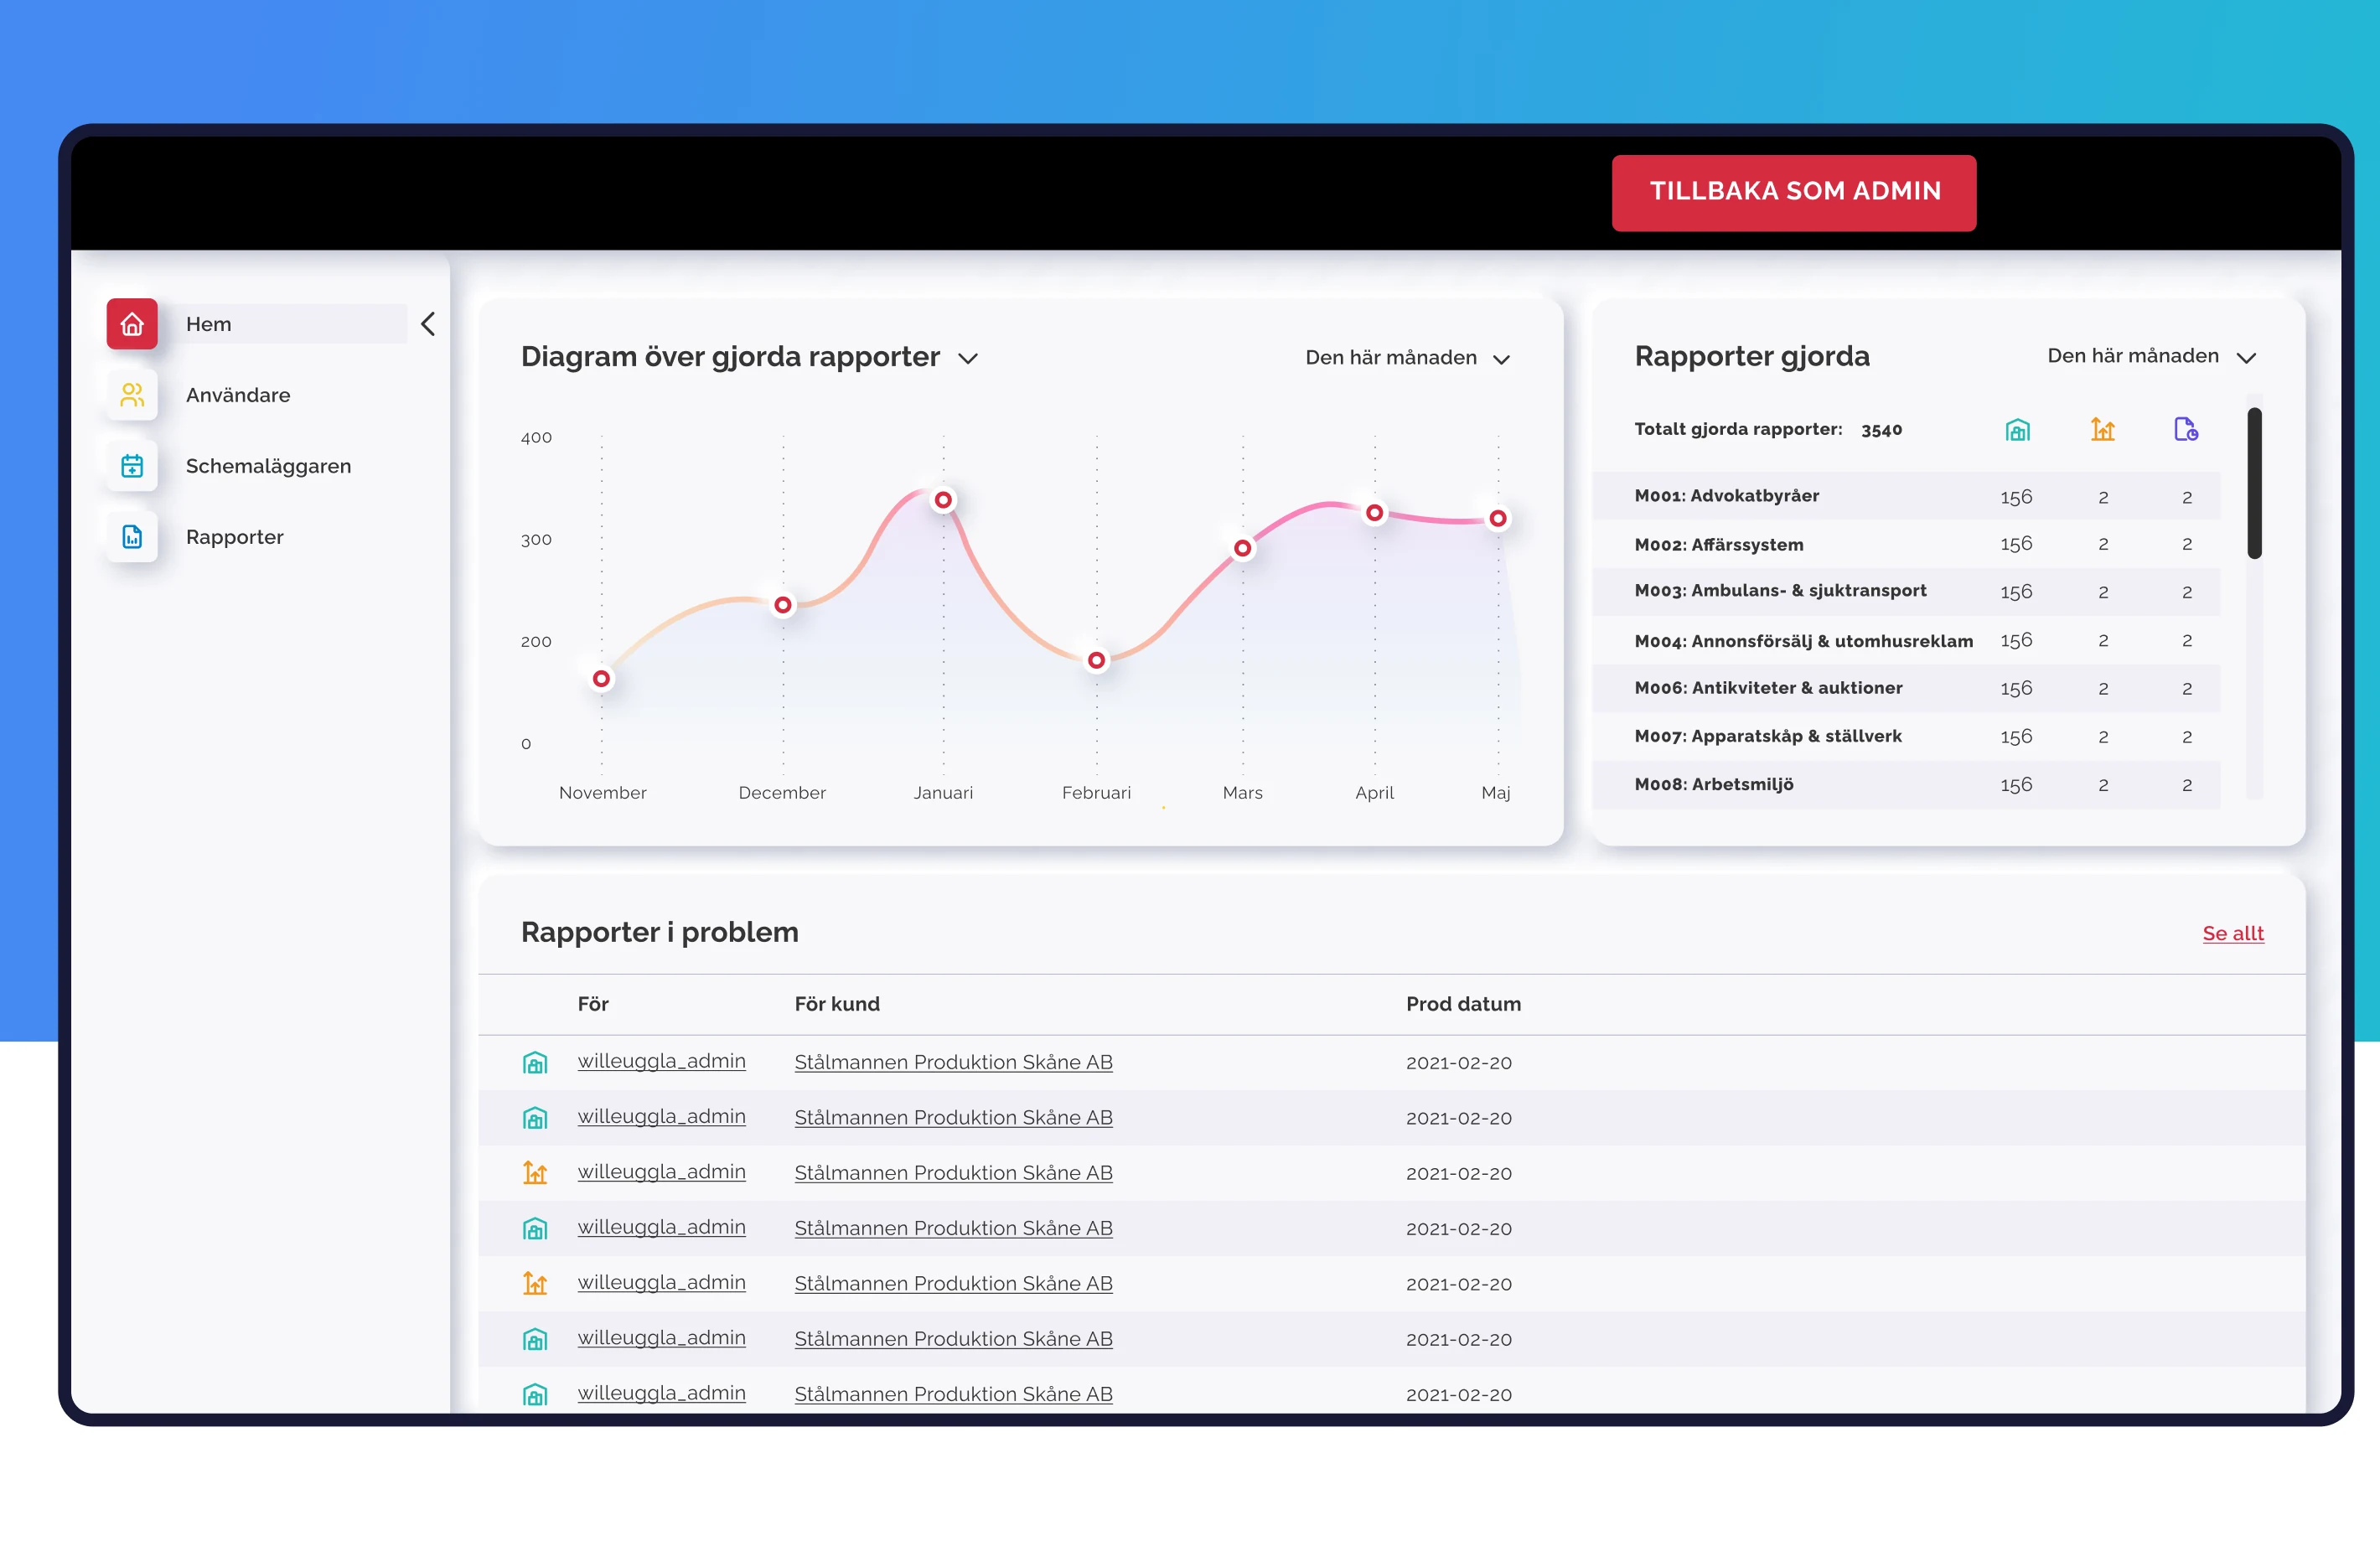Click building icon in second problem report row

pyautogui.click(x=535, y=1118)
